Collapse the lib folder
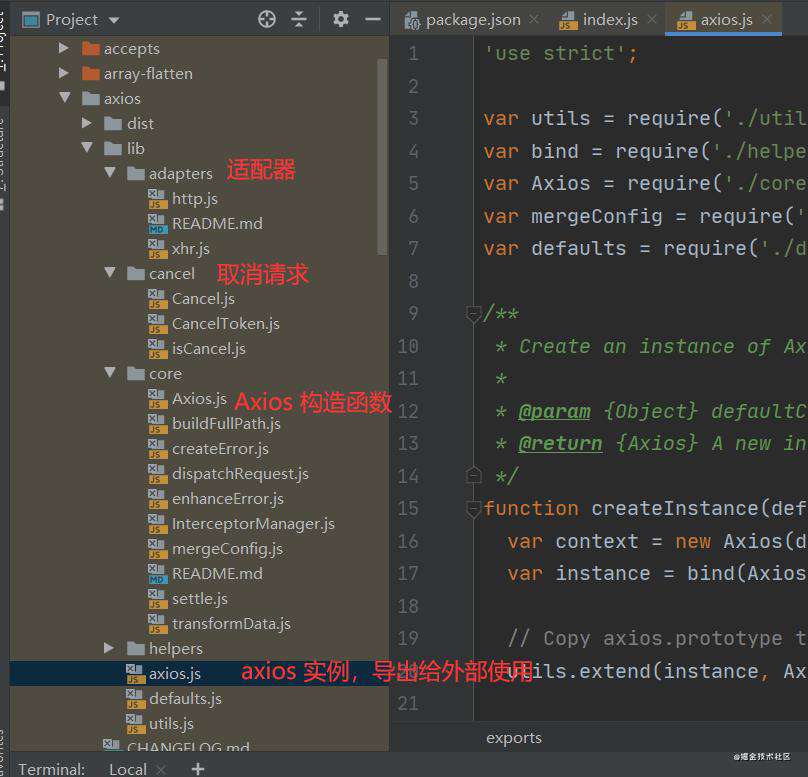This screenshot has width=808, height=777. [x=87, y=147]
